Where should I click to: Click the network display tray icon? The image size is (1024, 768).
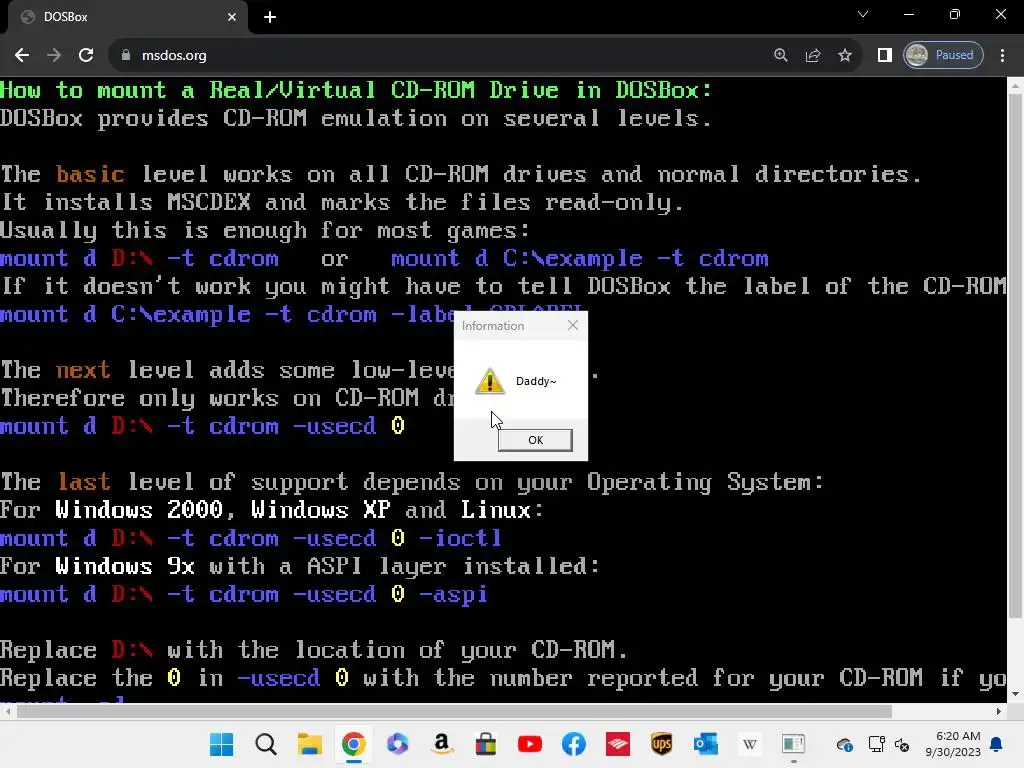click(876, 744)
